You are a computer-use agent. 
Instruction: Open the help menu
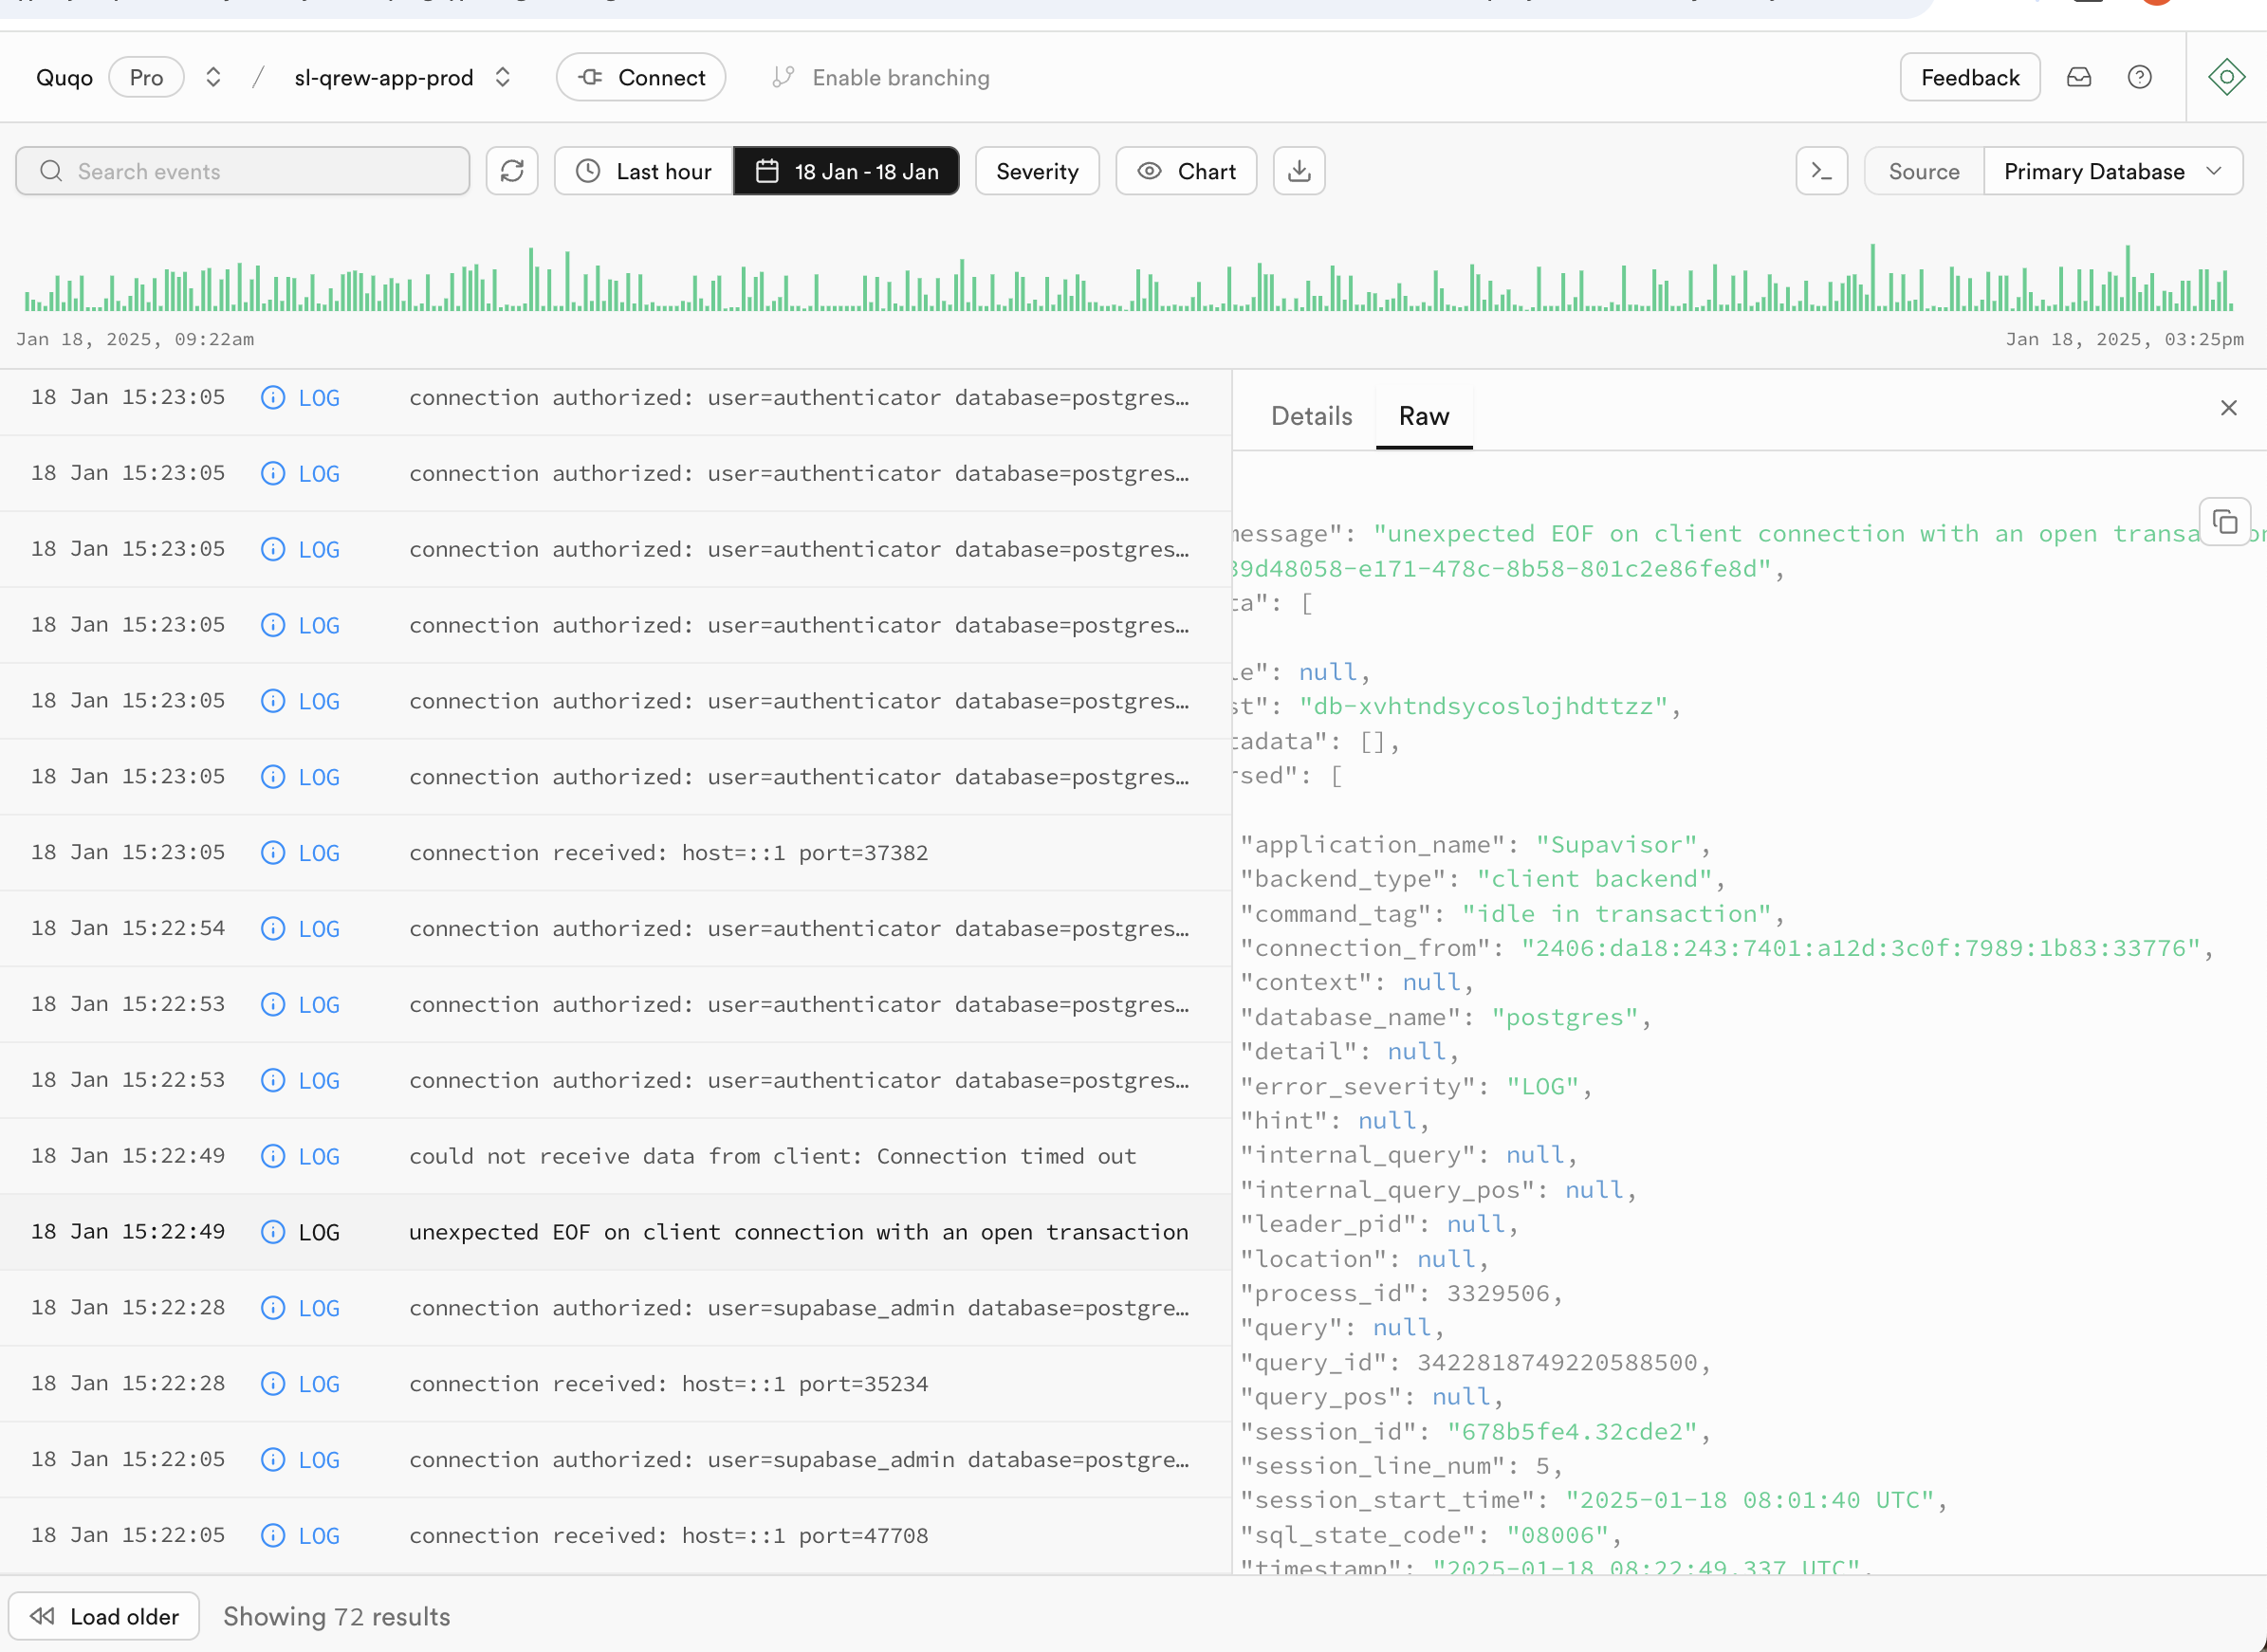point(2140,77)
